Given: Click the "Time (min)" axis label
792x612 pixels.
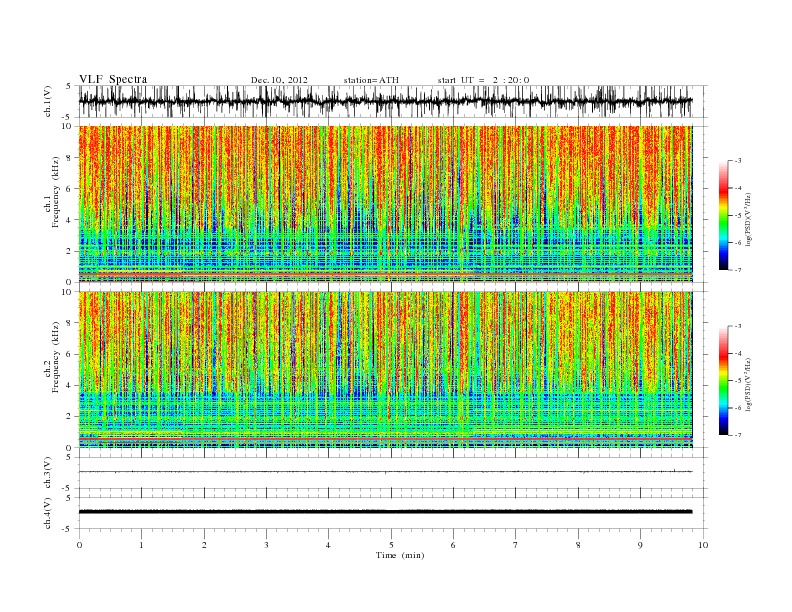Looking at the screenshot, I should click(x=400, y=555).
